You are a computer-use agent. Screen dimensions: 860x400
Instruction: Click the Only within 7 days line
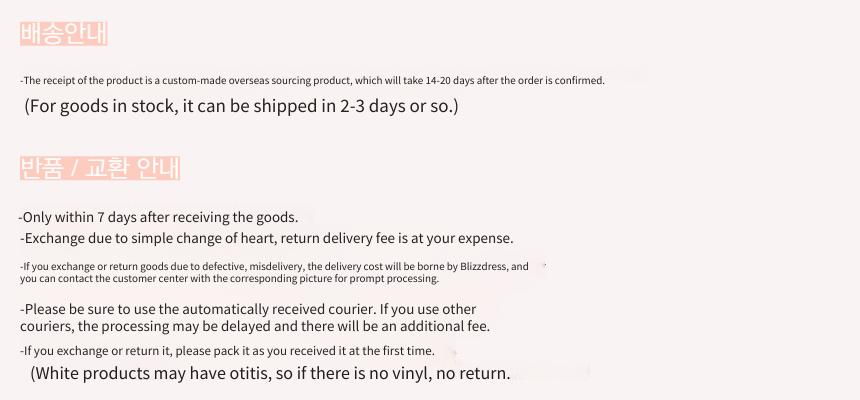pos(158,217)
